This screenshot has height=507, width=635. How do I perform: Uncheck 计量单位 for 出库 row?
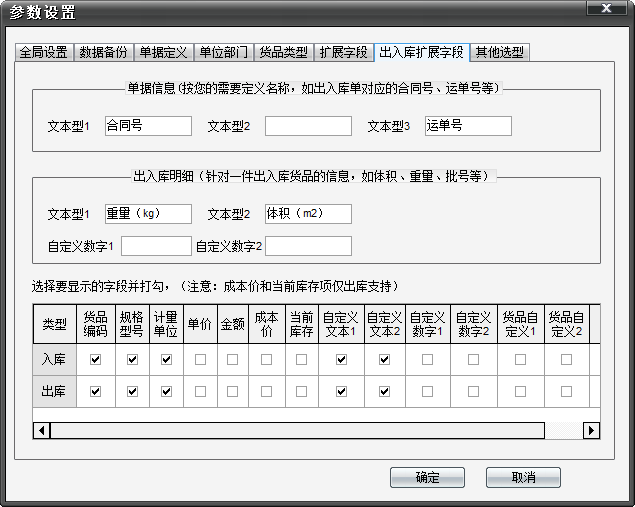tap(166, 392)
